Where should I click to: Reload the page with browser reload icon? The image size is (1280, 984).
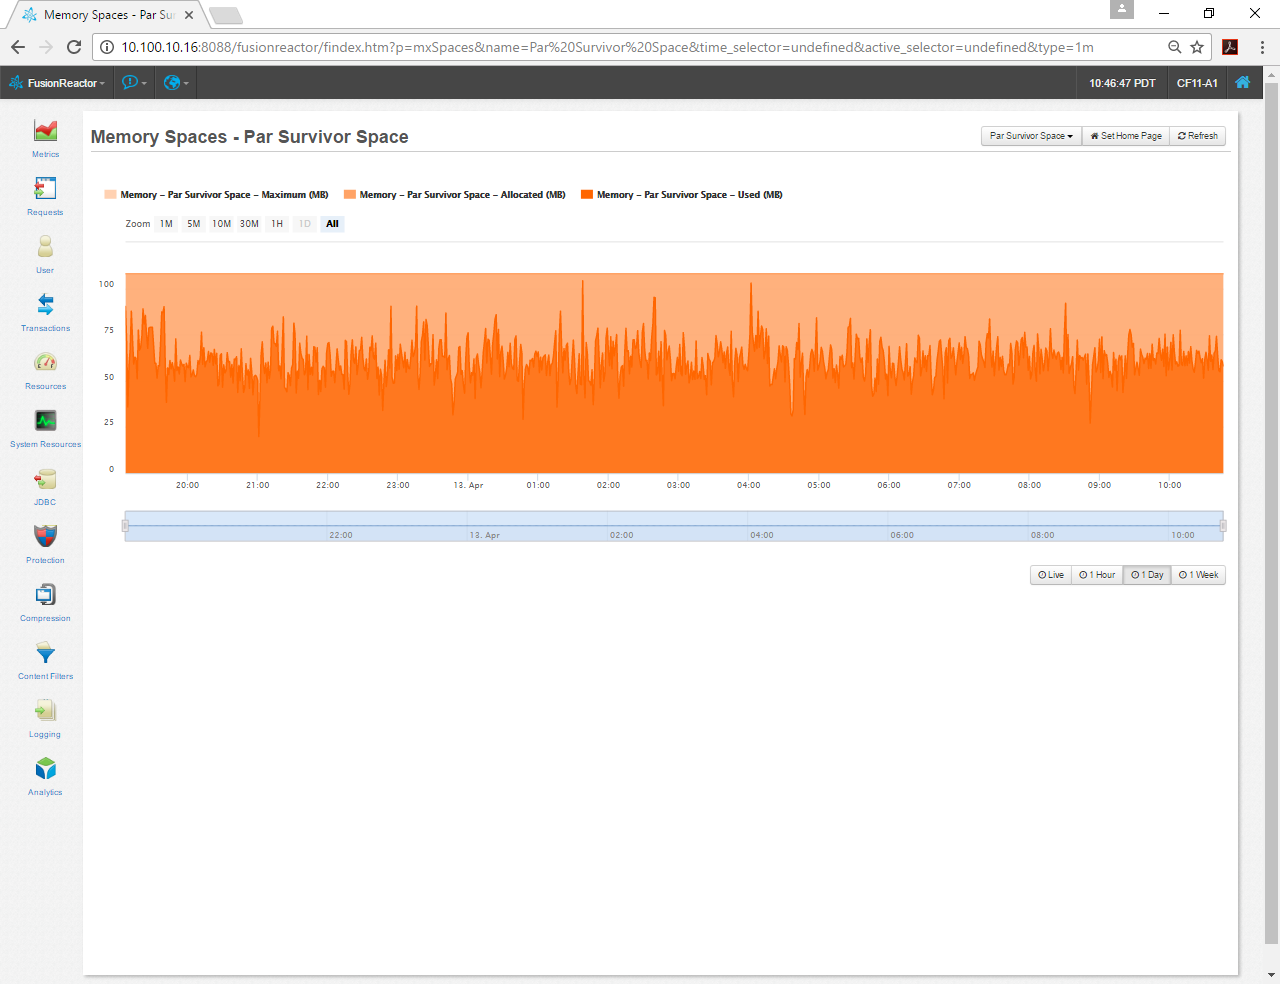[74, 47]
